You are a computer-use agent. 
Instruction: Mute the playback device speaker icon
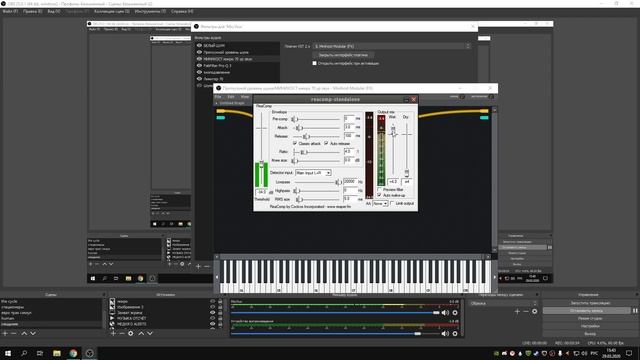coord(445,333)
